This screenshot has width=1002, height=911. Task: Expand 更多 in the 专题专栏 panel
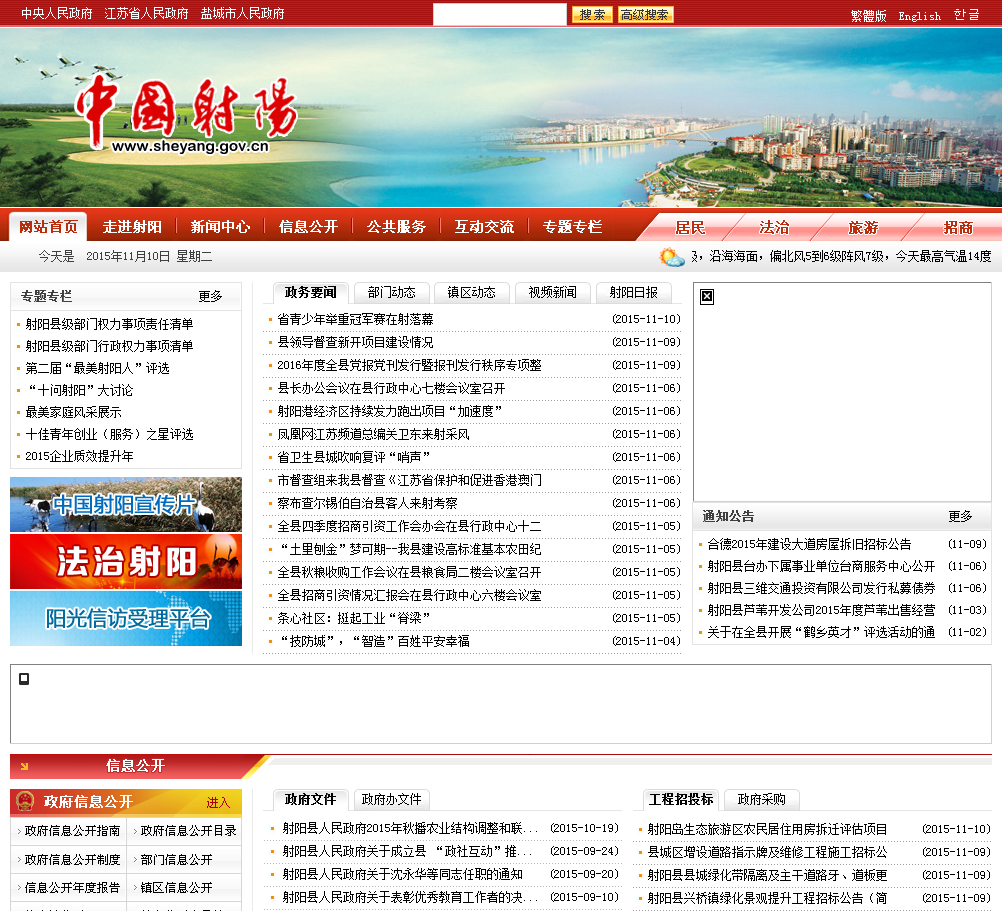click(x=210, y=296)
